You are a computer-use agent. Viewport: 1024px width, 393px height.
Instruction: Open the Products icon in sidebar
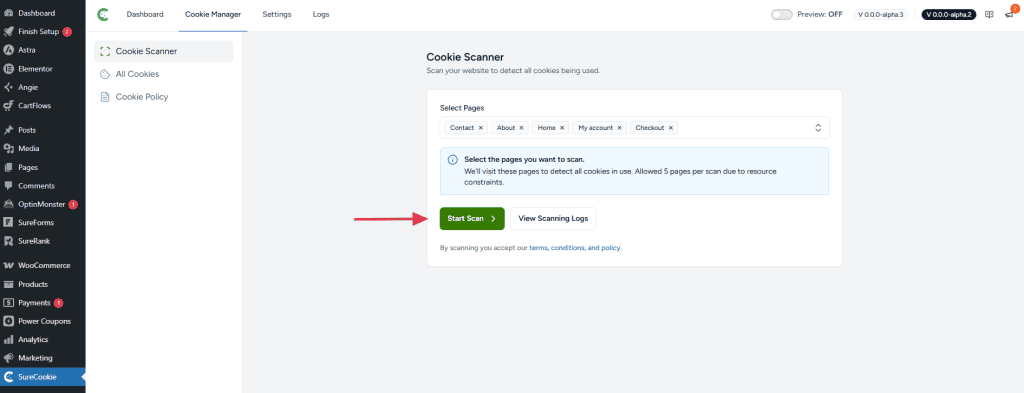click(x=8, y=284)
